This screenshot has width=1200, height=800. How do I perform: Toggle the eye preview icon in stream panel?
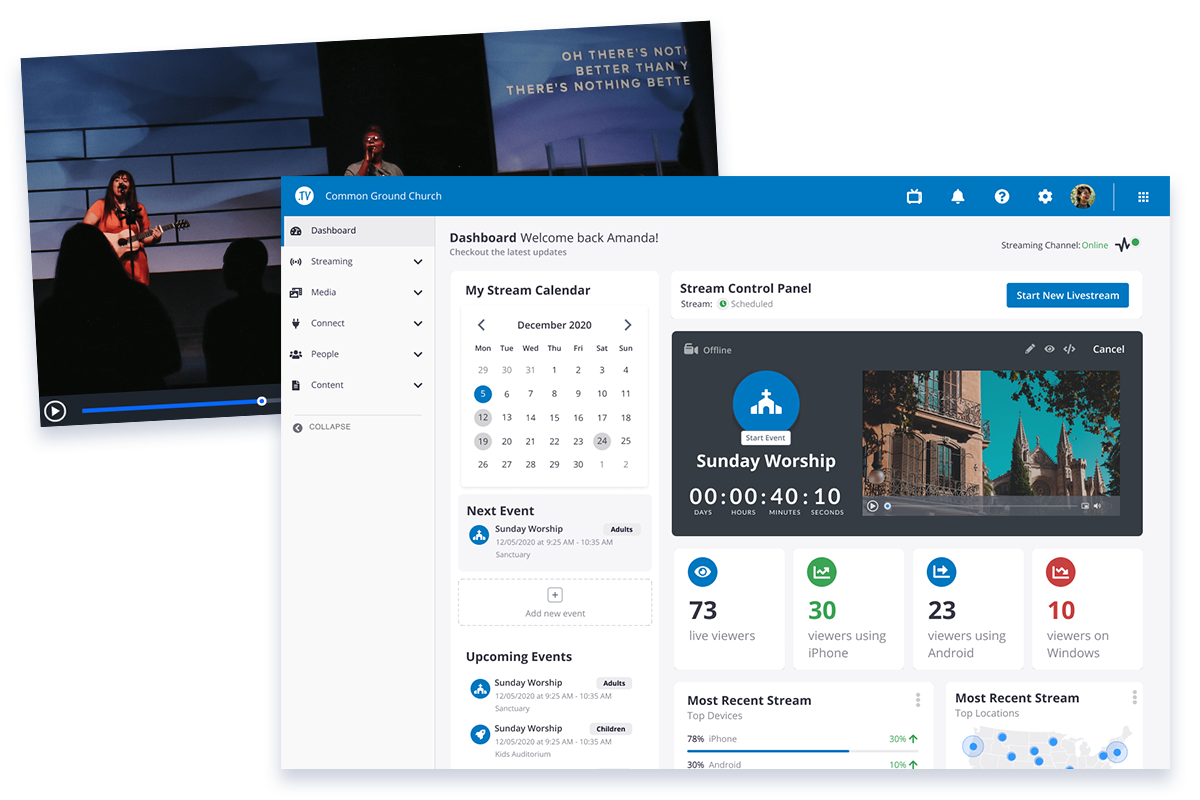pyautogui.click(x=1050, y=349)
